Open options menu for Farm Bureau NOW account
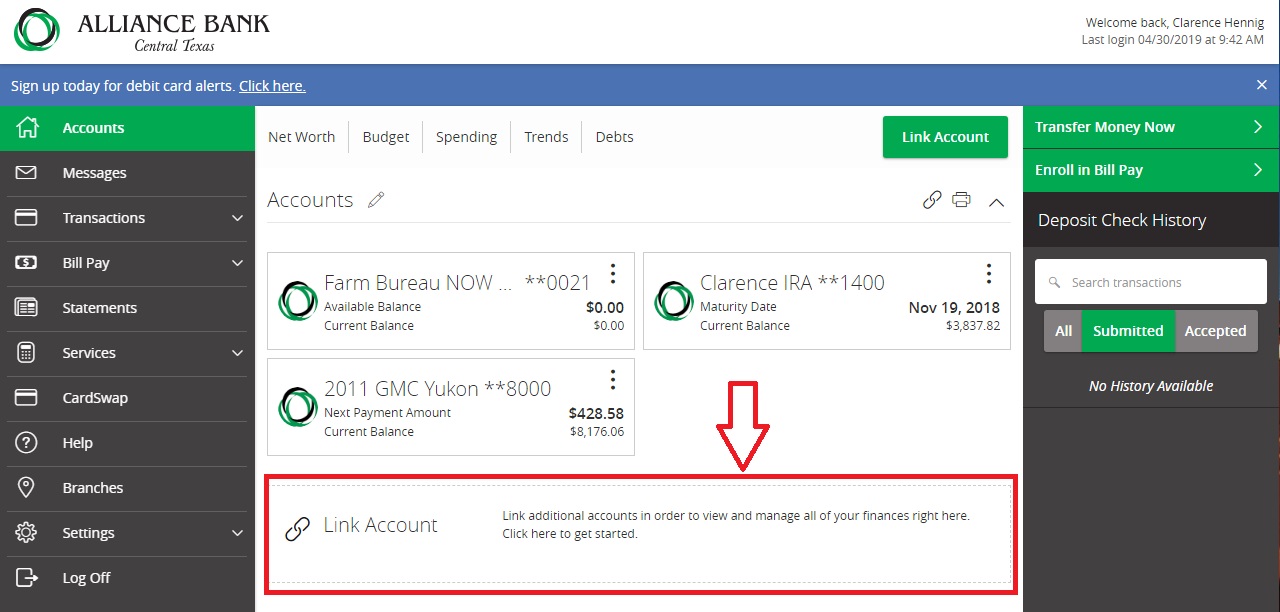The width and height of the screenshot is (1280, 612). click(x=613, y=273)
